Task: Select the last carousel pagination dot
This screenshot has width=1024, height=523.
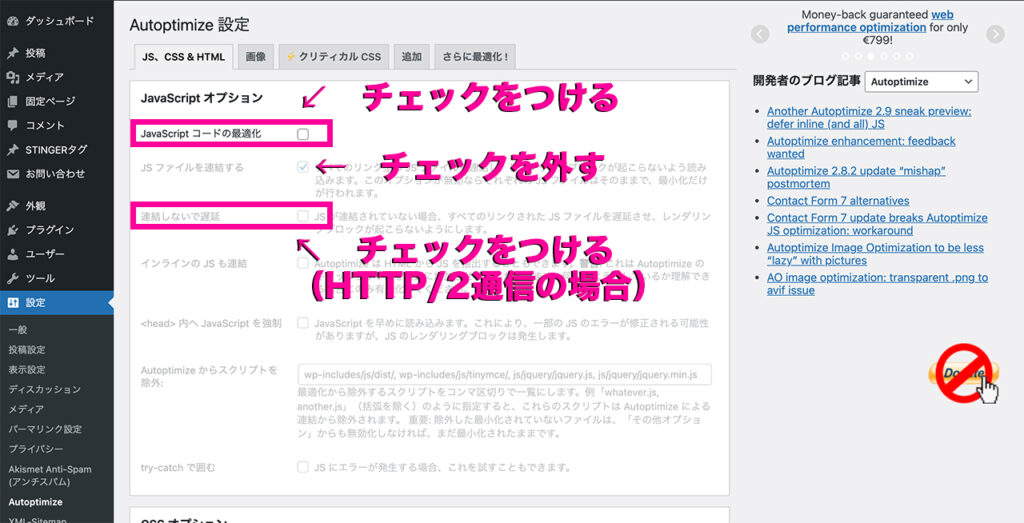Action: pyautogui.click(x=910, y=56)
